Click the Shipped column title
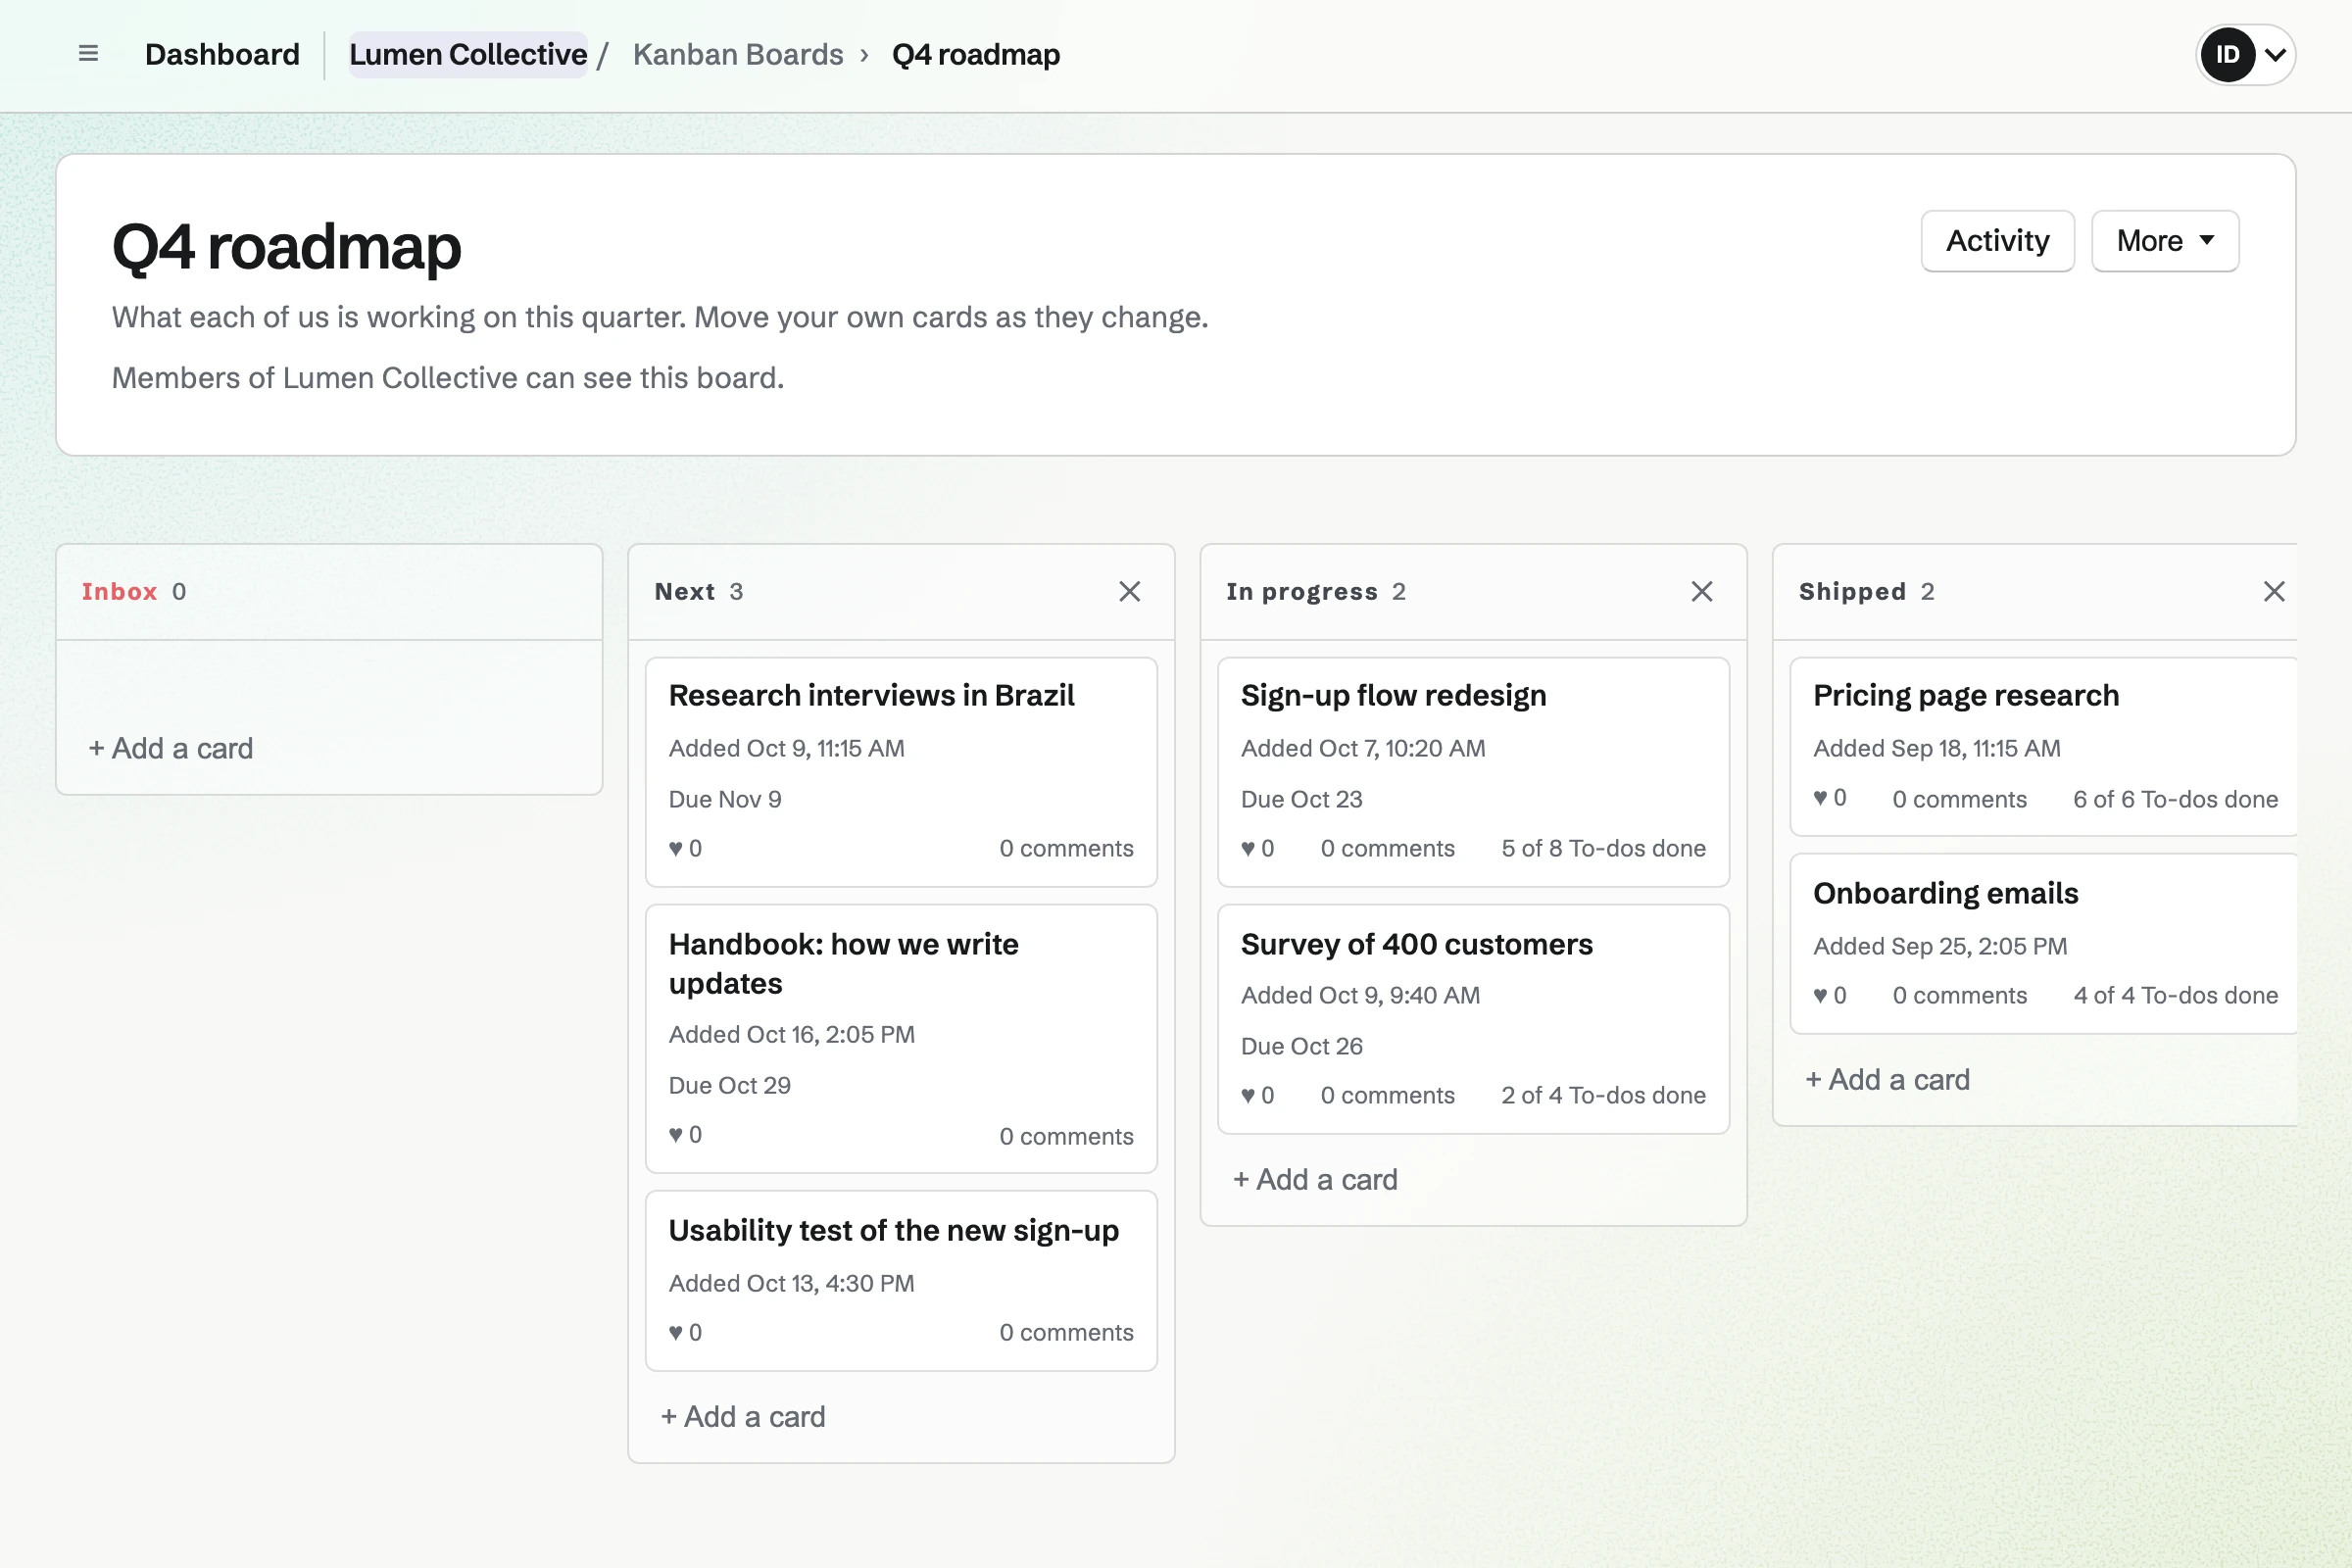This screenshot has width=2352, height=1568. coord(1852,591)
